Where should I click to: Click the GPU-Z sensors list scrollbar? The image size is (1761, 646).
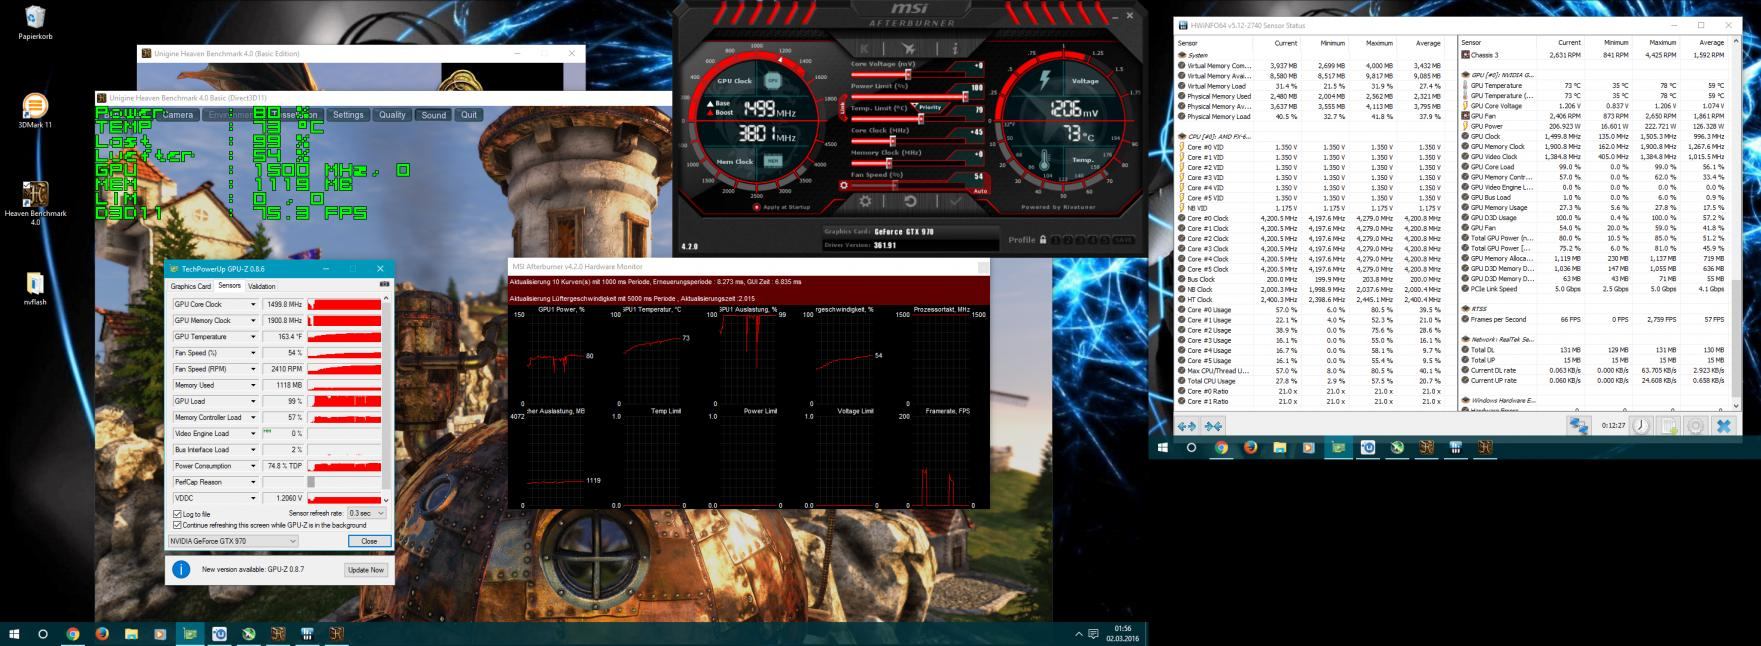tap(386, 400)
